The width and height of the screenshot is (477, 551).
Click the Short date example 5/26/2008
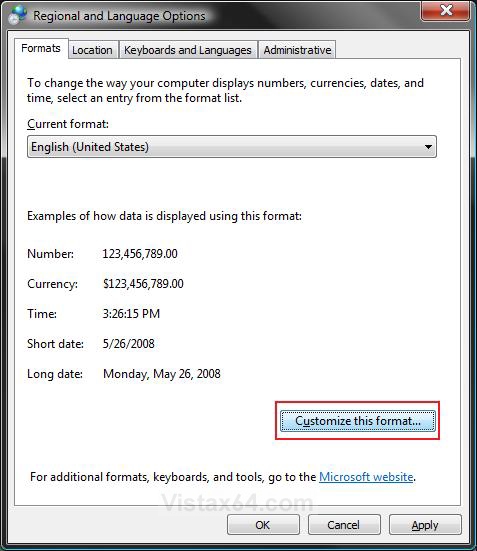(x=128, y=344)
